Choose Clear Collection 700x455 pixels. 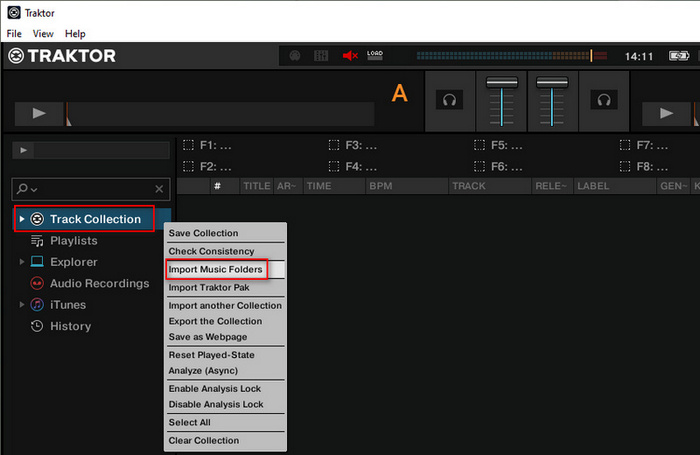pos(225,441)
